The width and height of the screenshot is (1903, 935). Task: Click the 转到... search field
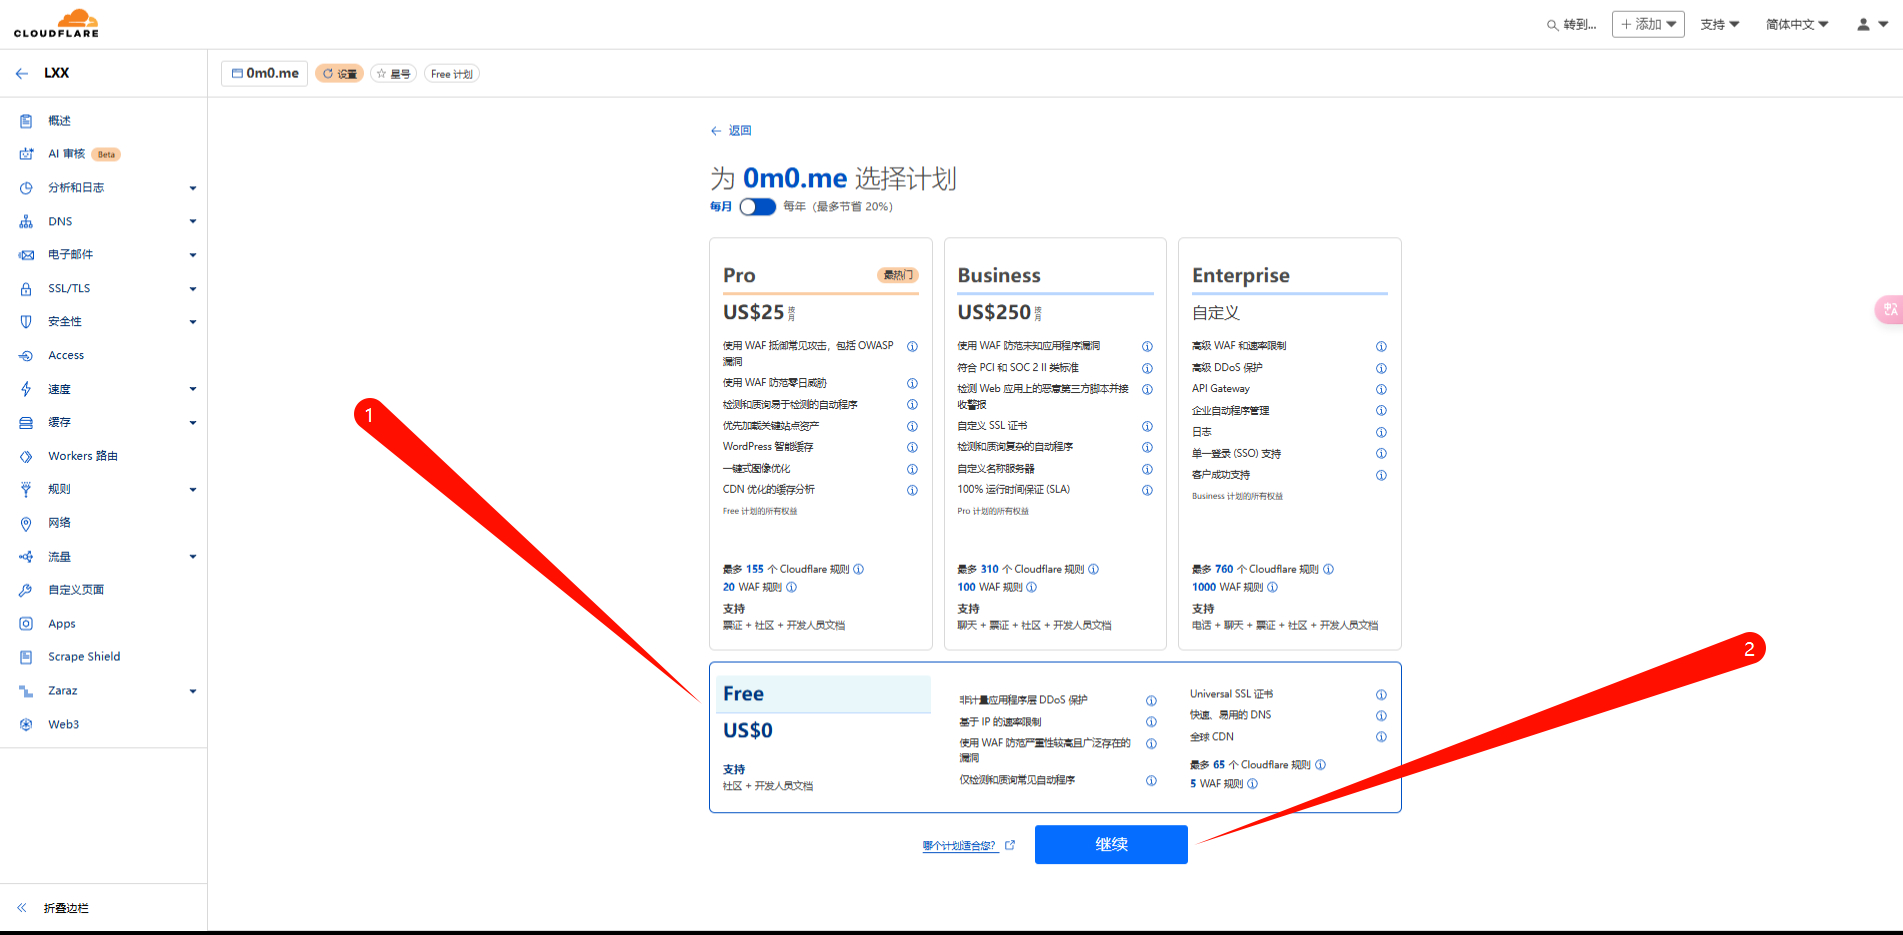(1572, 24)
